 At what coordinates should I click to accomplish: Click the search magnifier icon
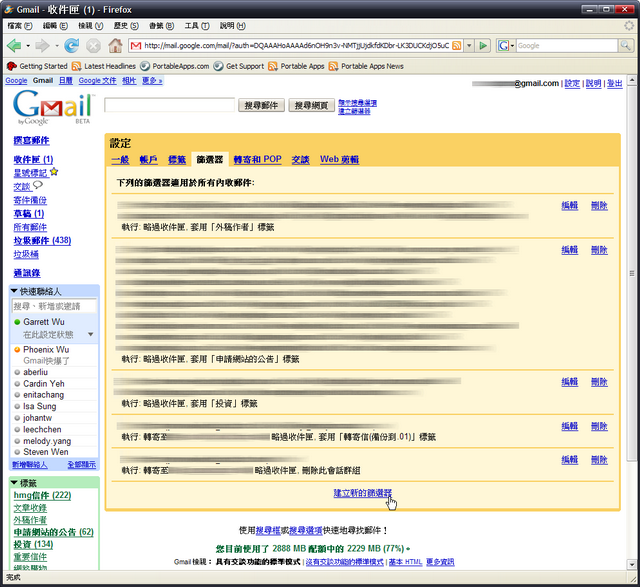(625, 45)
